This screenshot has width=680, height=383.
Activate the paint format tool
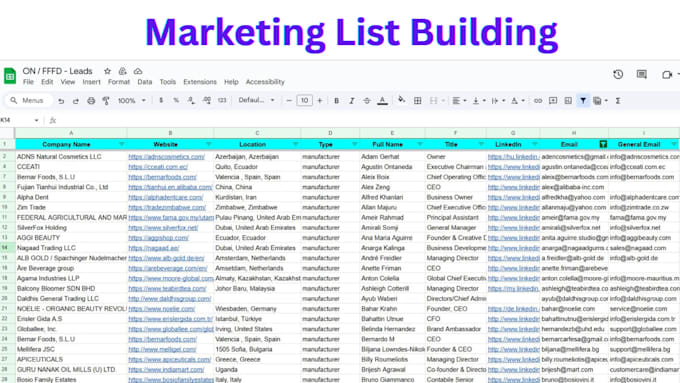(x=106, y=101)
